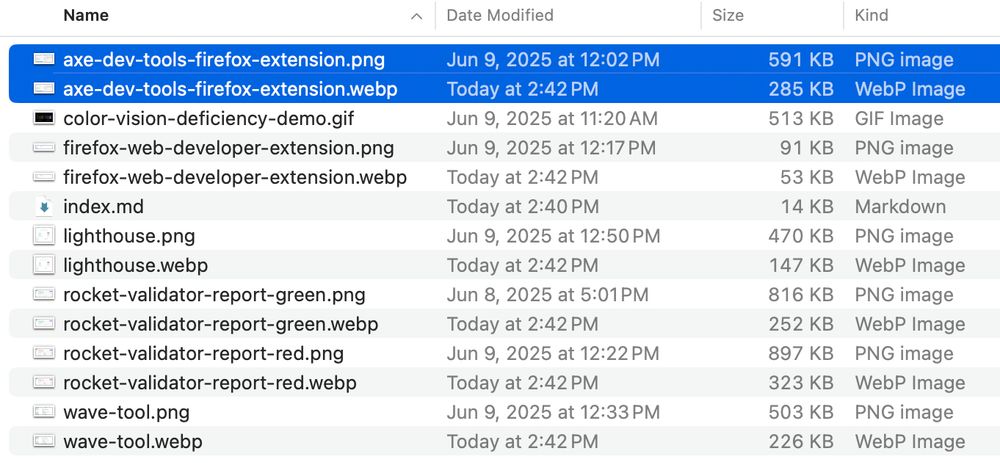Viewport: 1000px width, 463px height.
Task: Click the date Jun 9, 2025 at 12:22 PM
Action: [x=553, y=353]
